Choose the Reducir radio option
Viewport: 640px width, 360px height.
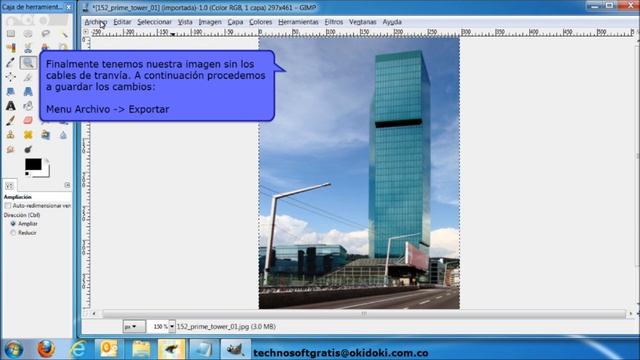click(x=13, y=233)
